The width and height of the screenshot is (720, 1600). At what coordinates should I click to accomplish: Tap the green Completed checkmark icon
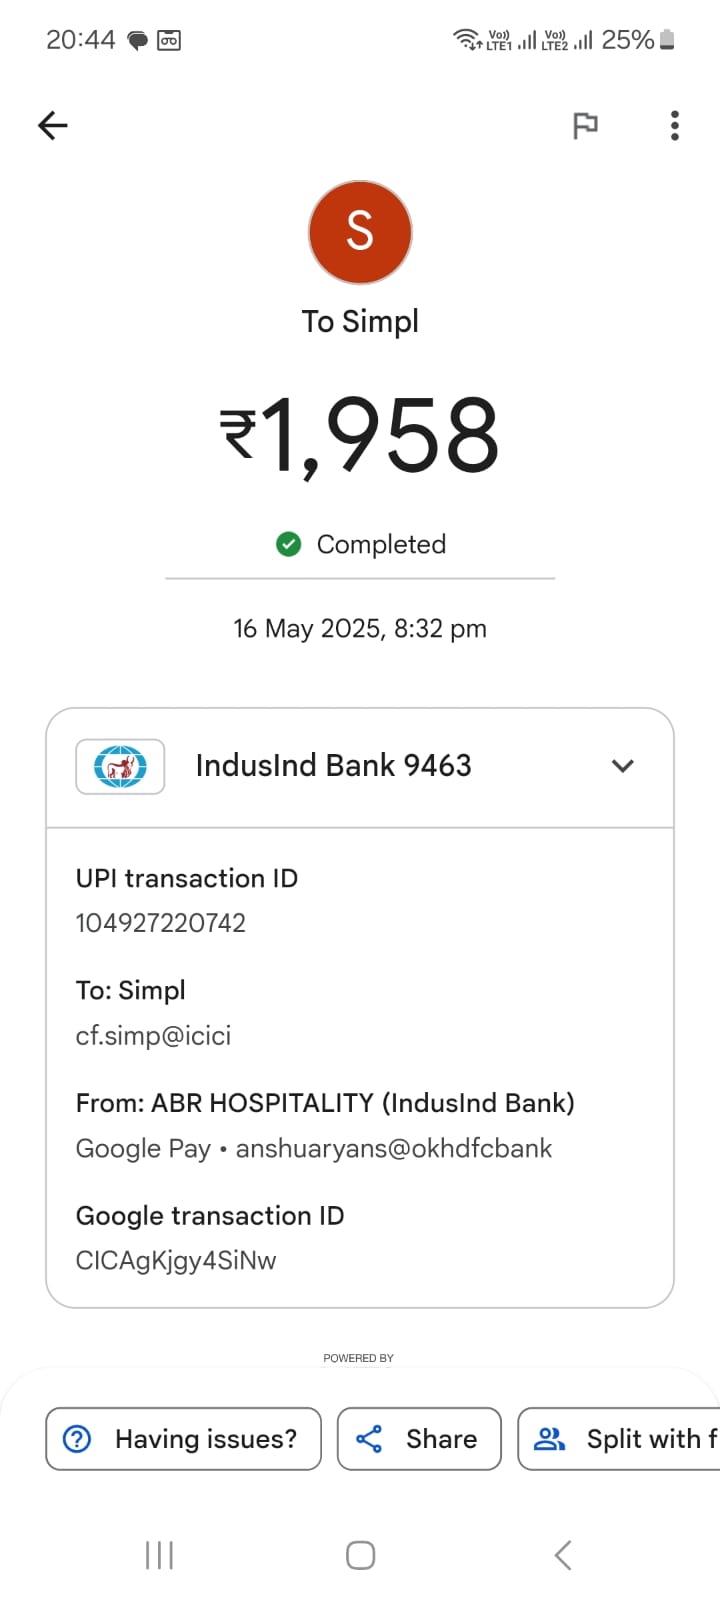pyautogui.click(x=288, y=544)
